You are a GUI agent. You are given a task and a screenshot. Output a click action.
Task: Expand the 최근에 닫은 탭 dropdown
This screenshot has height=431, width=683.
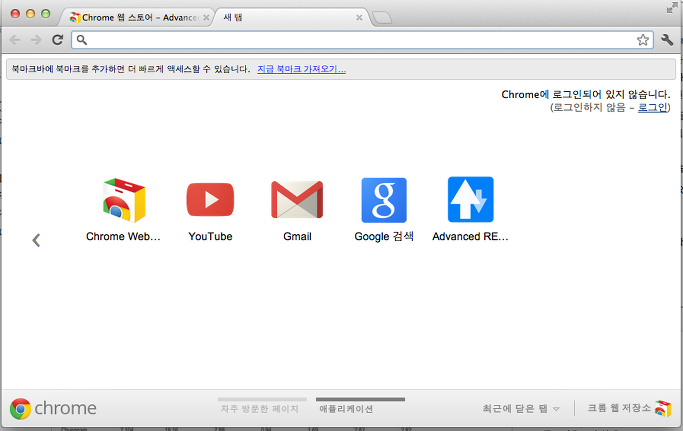521,409
